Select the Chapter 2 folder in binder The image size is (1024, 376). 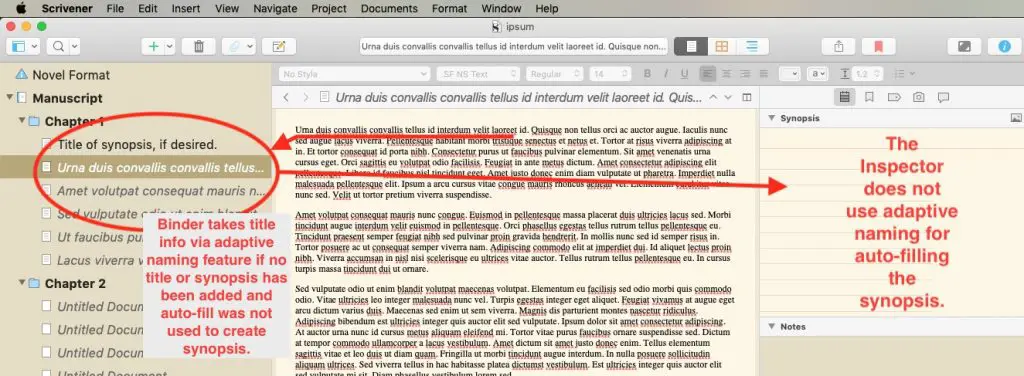point(75,283)
